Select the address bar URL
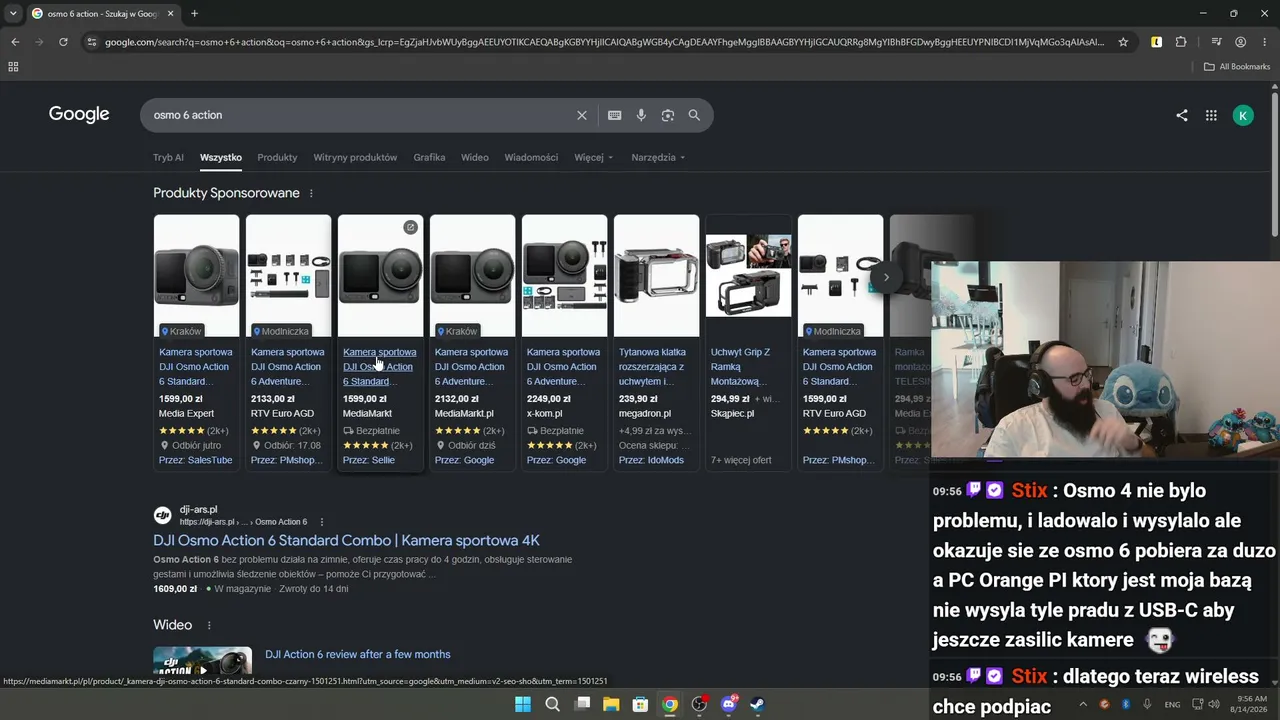The width and height of the screenshot is (1280, 720). click(x=605, y=42)
